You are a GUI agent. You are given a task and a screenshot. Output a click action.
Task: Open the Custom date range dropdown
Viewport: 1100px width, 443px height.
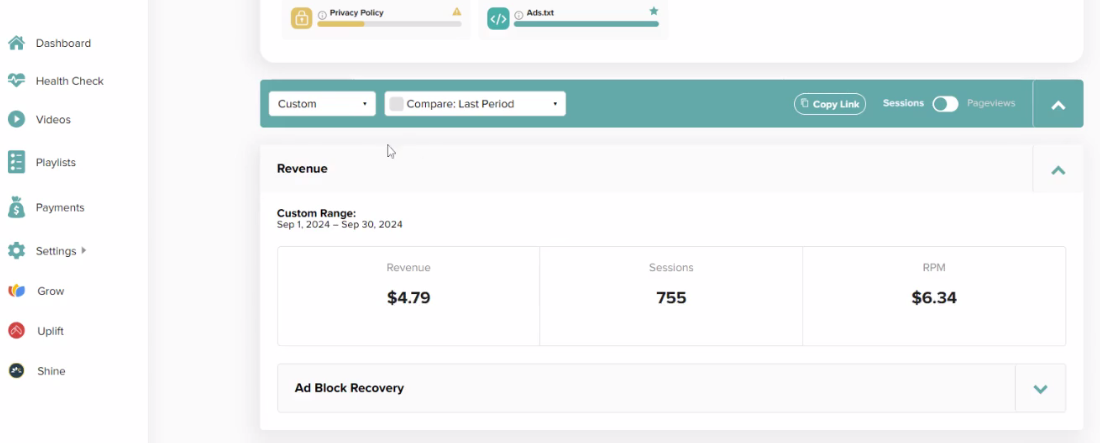322,104
